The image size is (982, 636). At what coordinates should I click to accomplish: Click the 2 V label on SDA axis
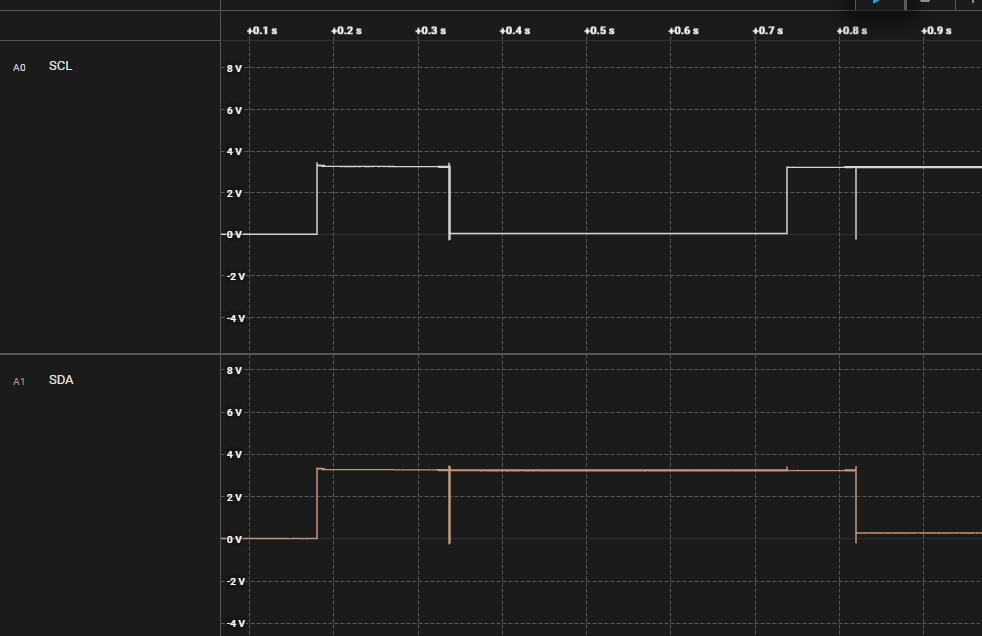coord(234,498)
